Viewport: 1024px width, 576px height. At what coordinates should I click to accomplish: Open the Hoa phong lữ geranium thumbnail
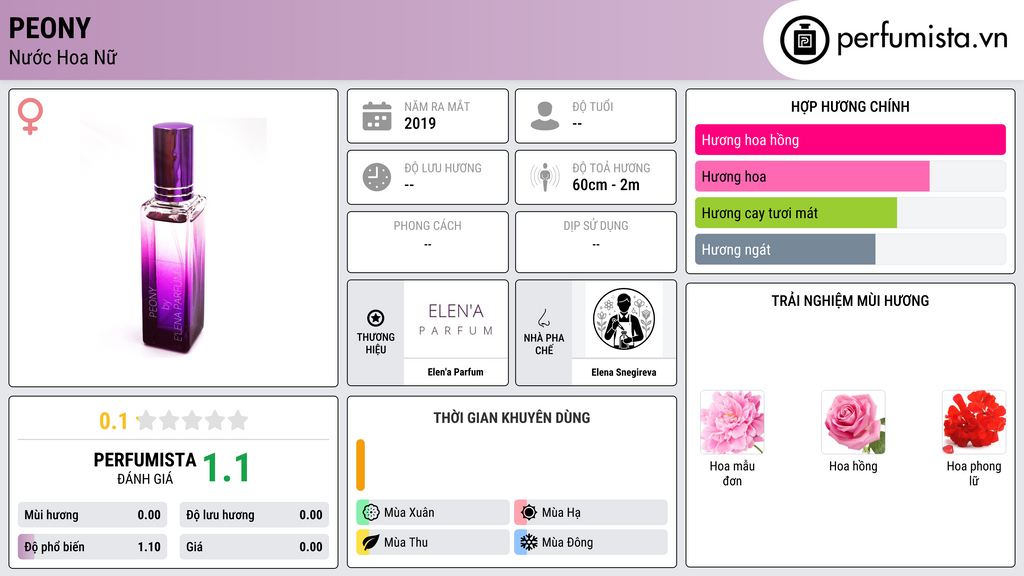click(x=974, y=422)
